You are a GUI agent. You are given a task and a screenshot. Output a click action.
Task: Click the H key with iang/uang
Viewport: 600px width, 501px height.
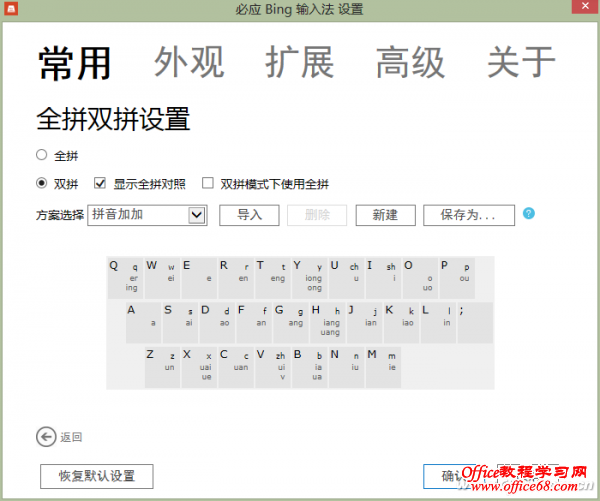coord(328,323)
